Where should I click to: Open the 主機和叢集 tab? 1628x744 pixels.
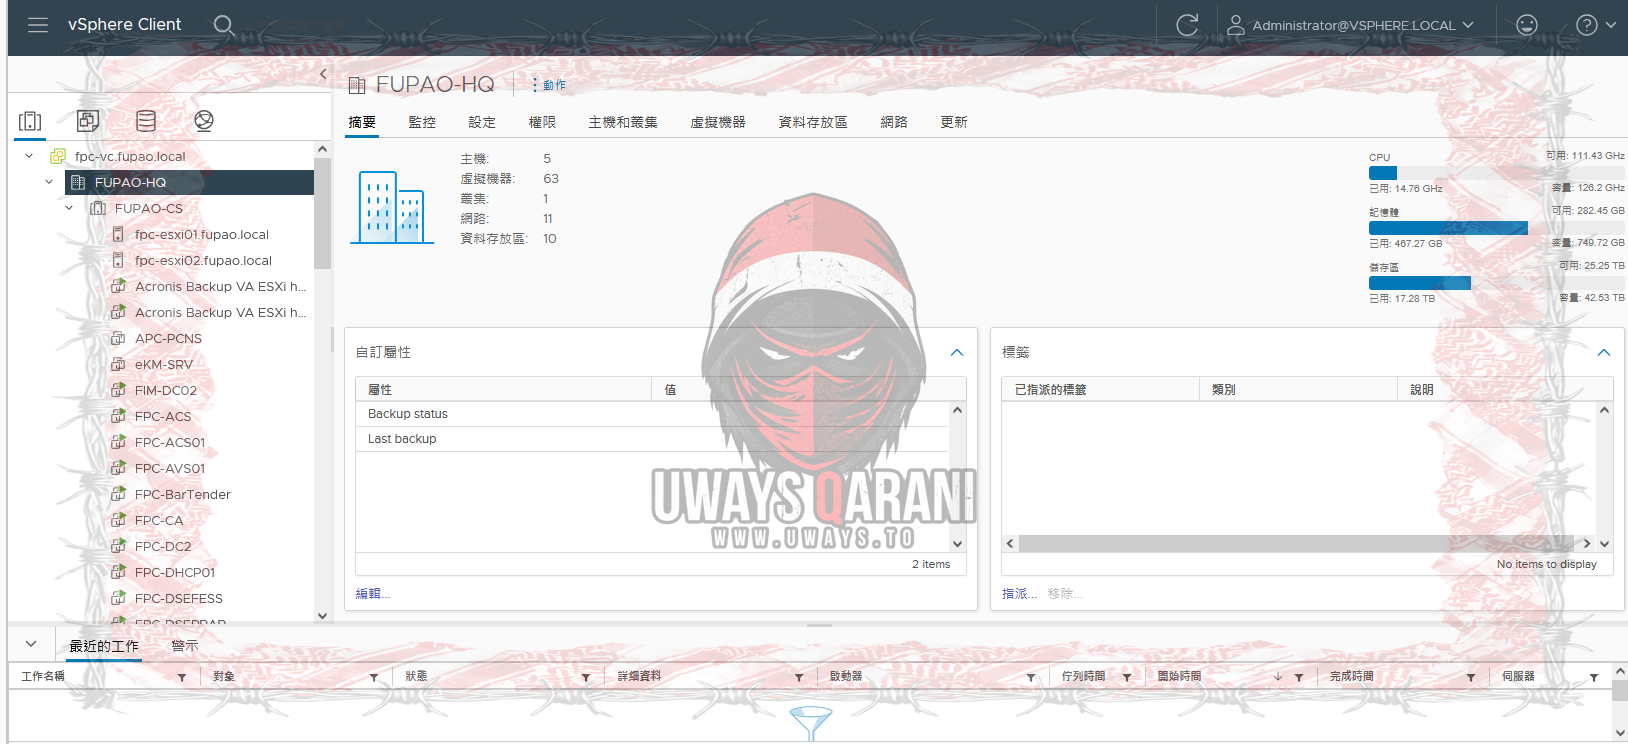(623, 122)
